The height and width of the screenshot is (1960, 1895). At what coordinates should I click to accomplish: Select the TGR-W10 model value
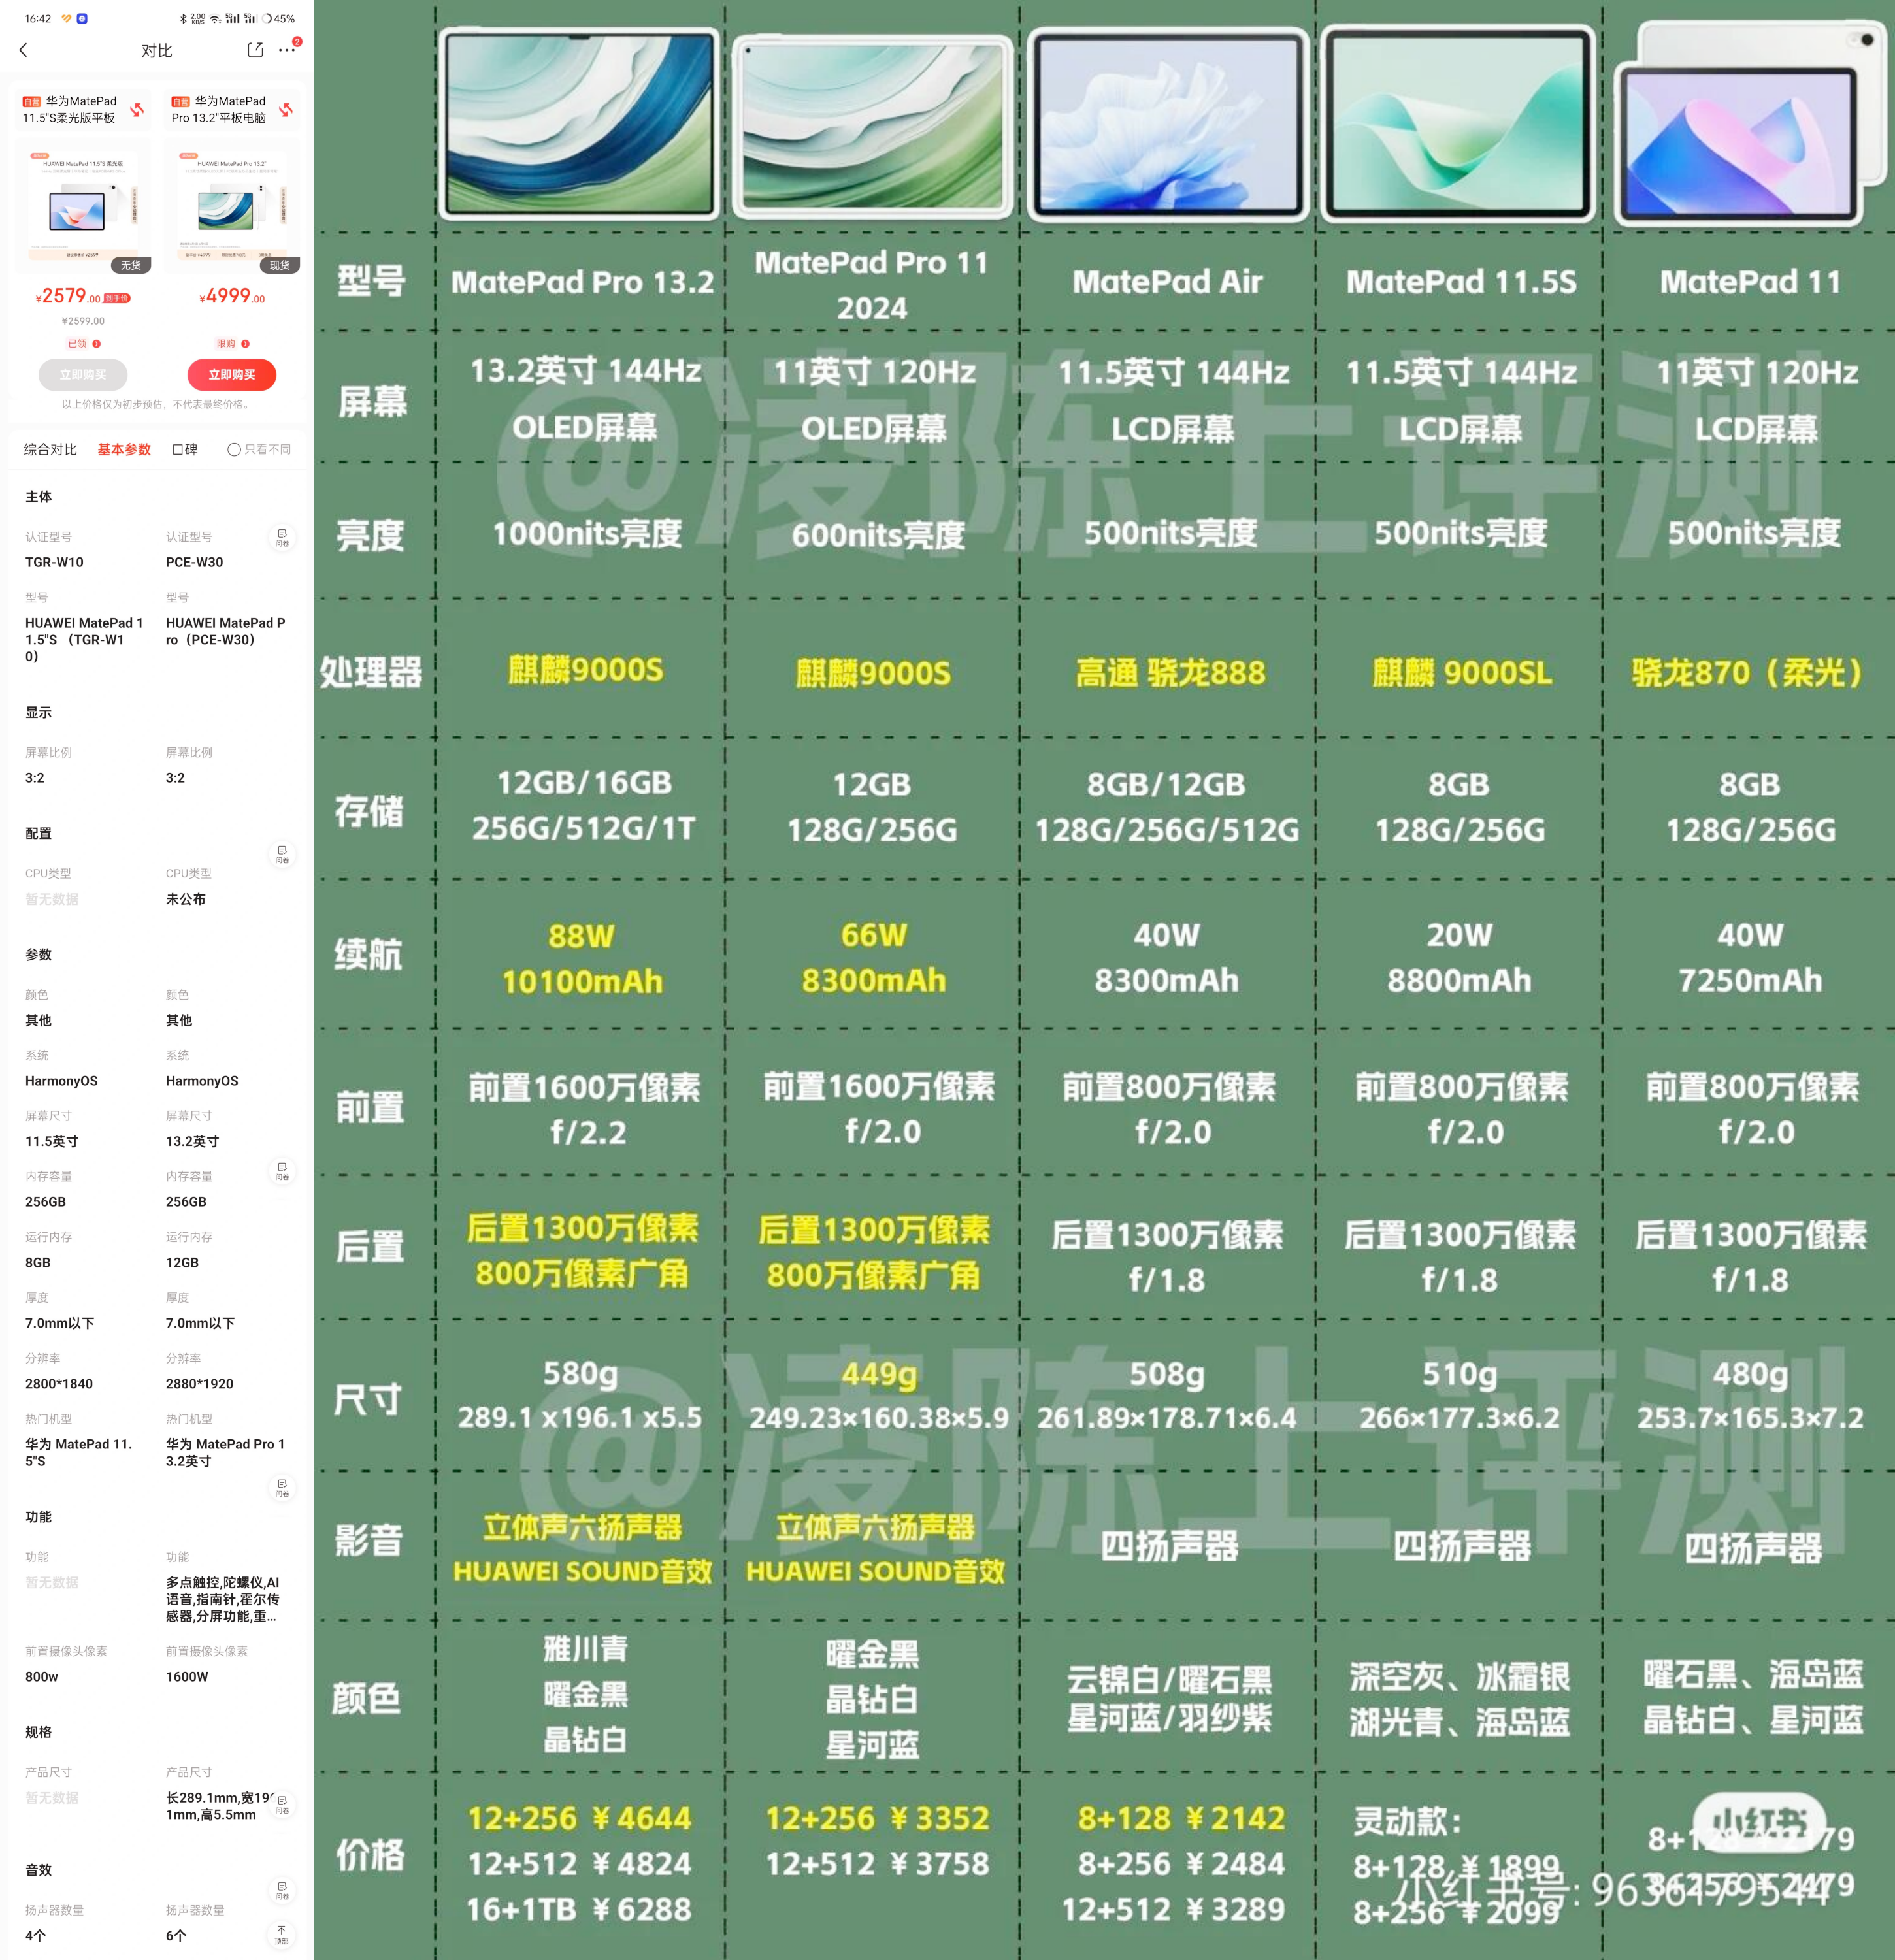[54, 562]
